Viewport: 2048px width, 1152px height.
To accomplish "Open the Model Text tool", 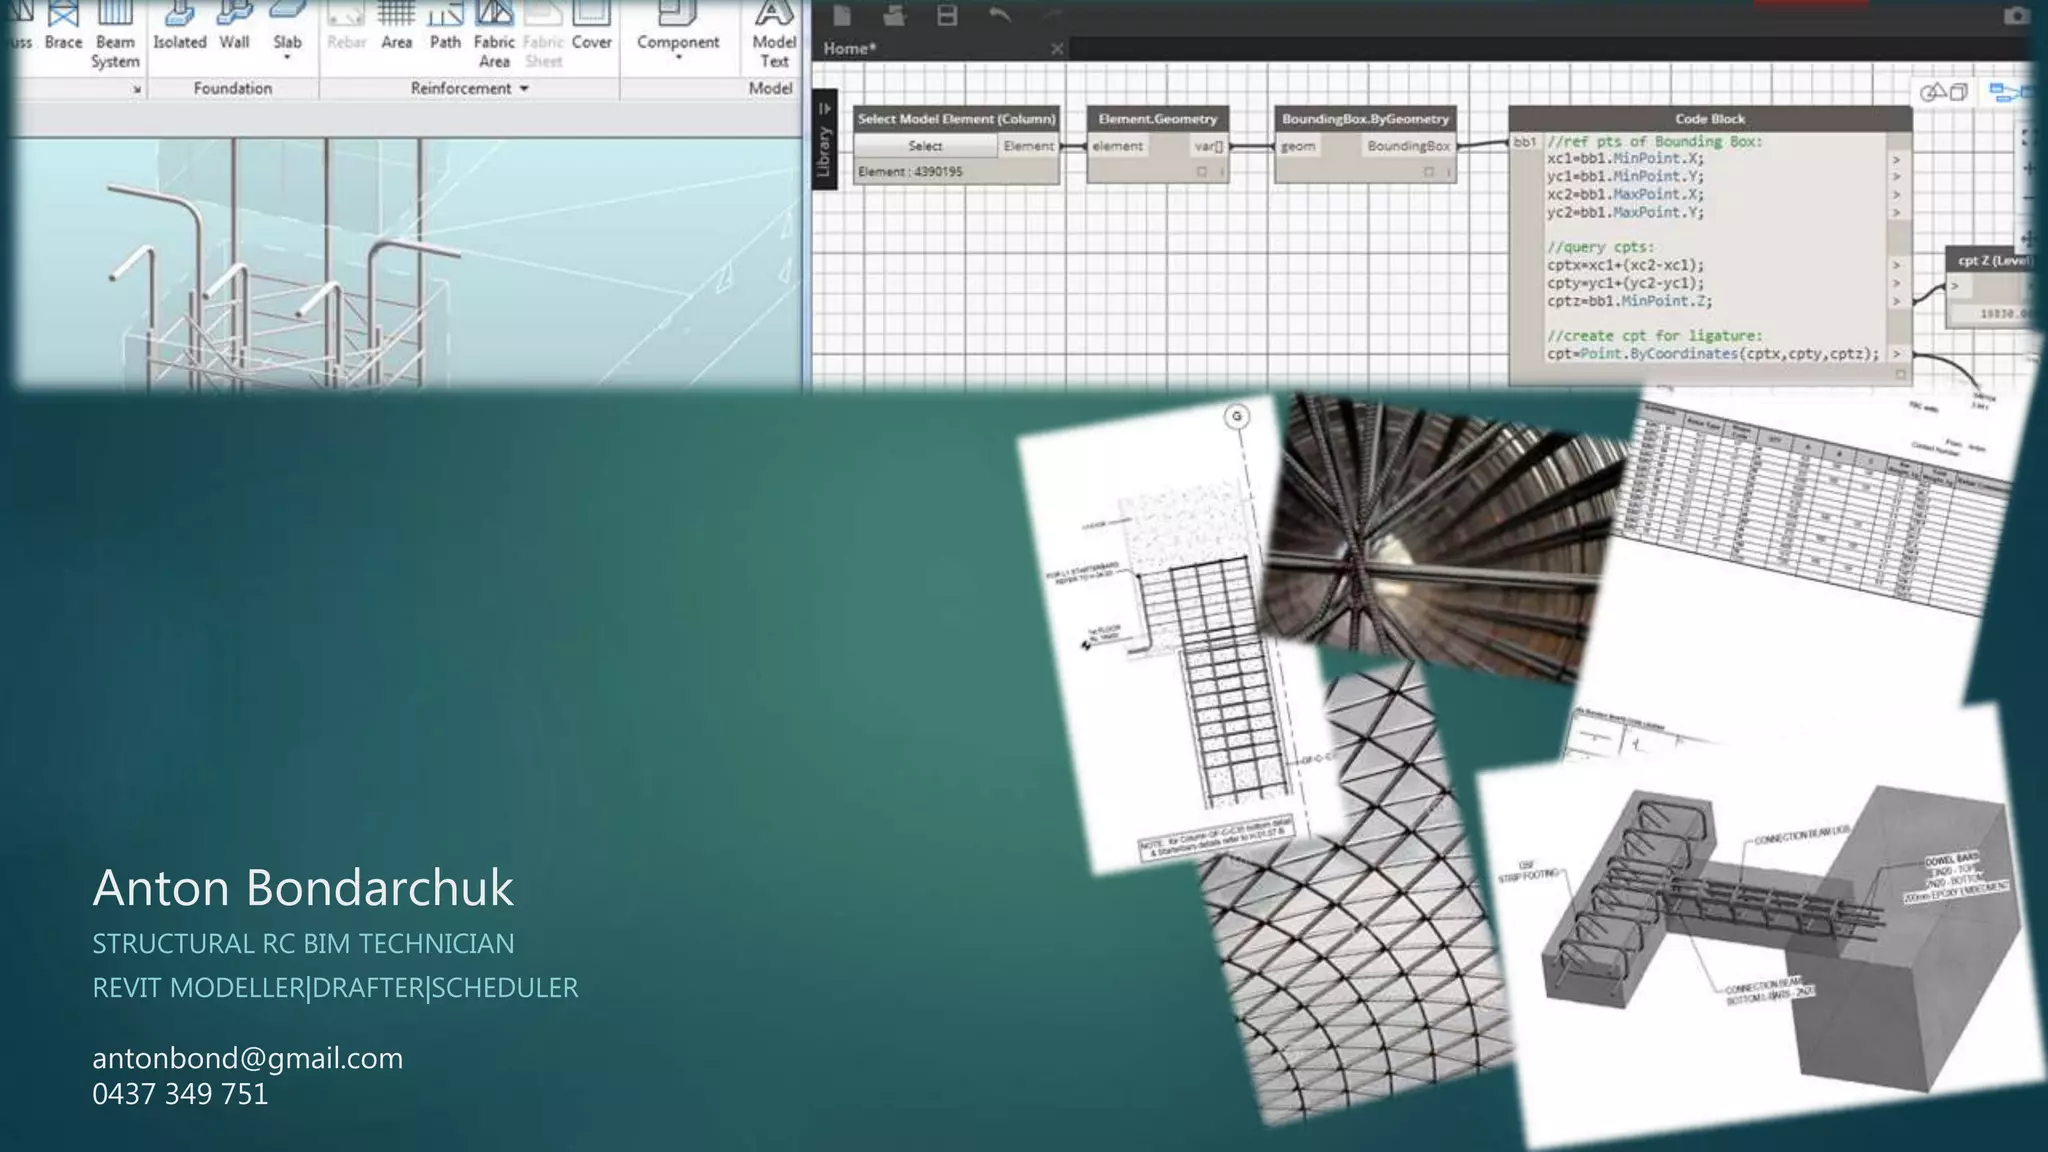I will pyautogui.click(x=774, y=35).
